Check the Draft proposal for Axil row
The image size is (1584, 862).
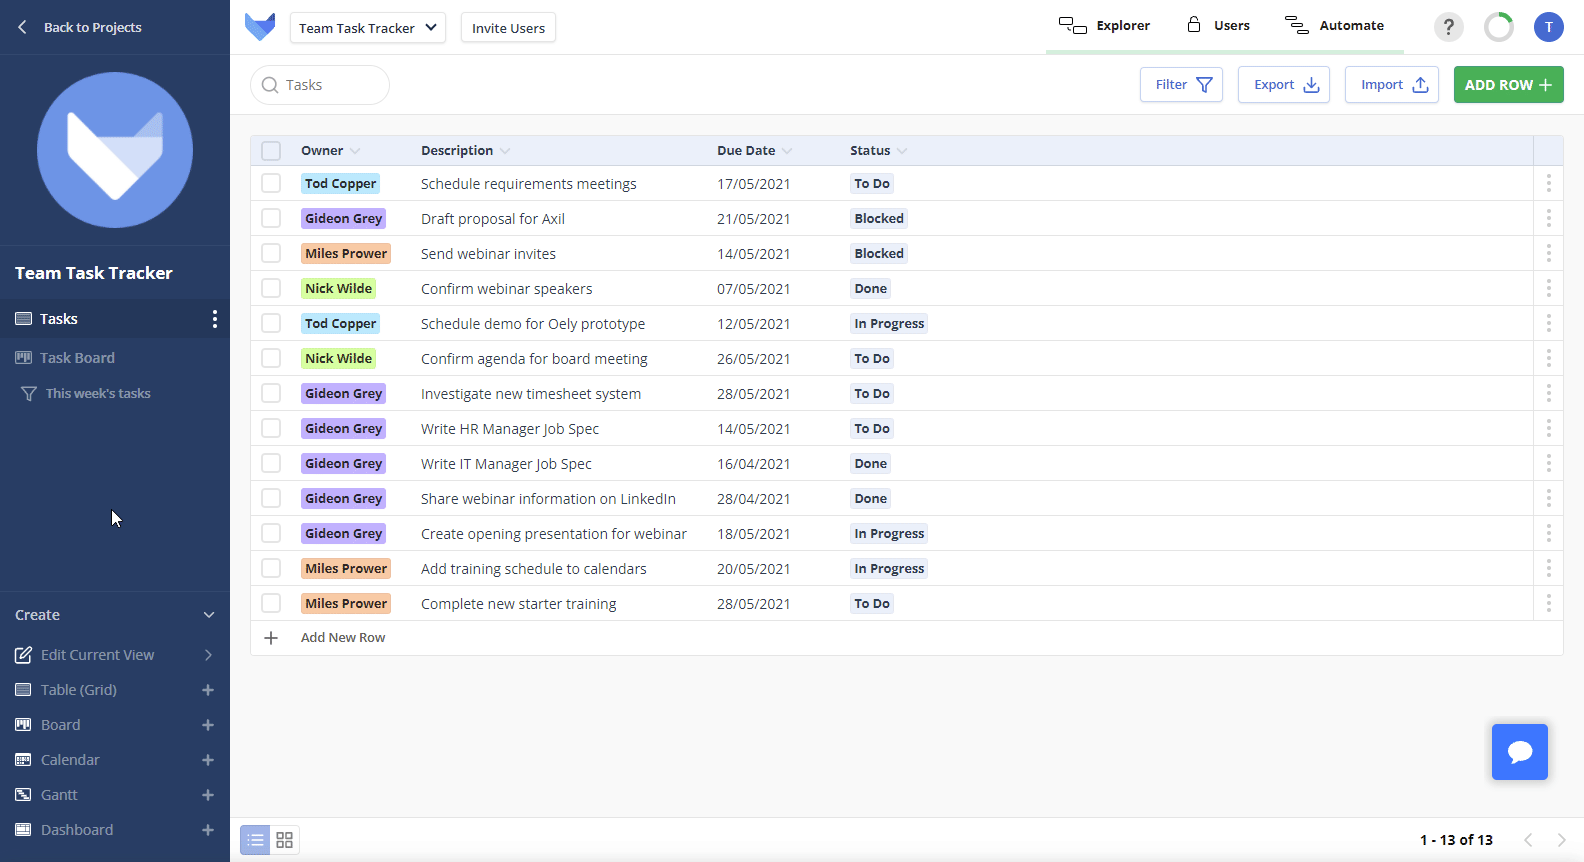coord(271,218)
